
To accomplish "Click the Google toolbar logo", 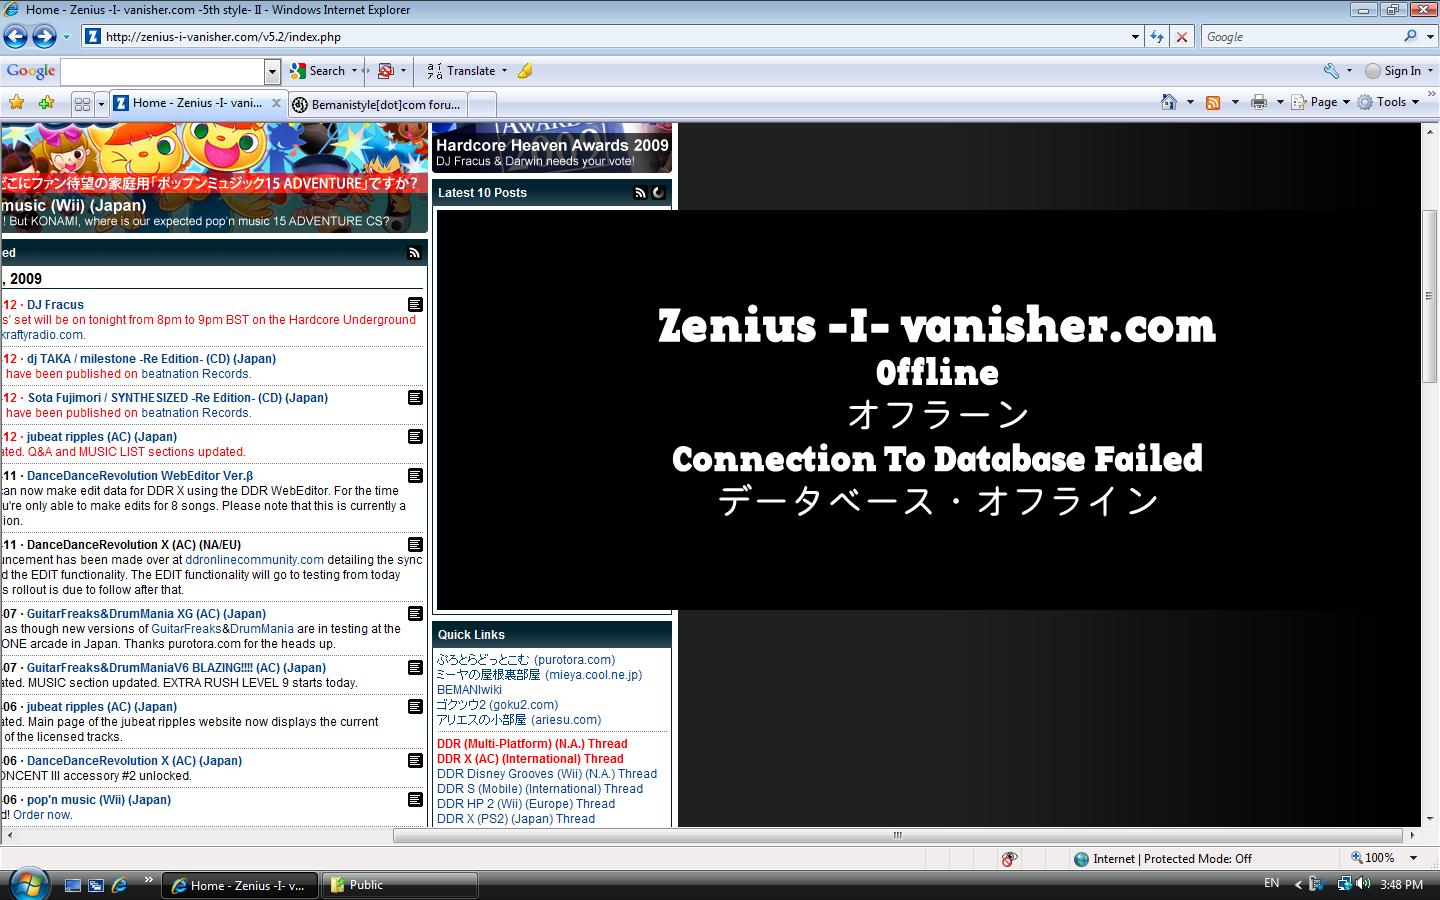I will [30, 71].
